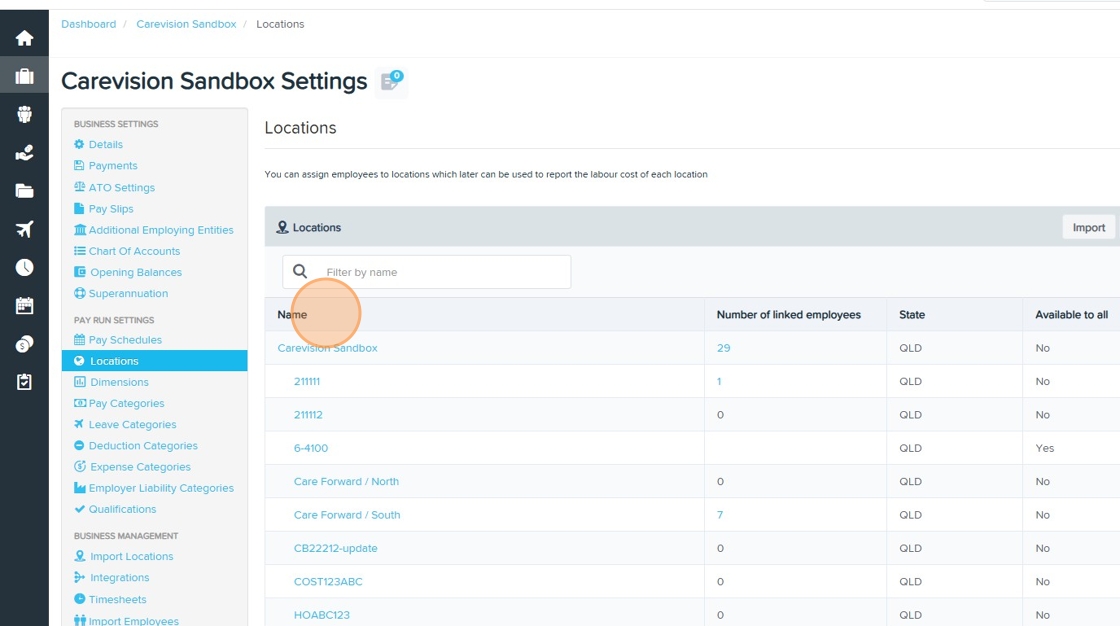Open the dollar coin expenses icon in sidebar

[24, 344]
